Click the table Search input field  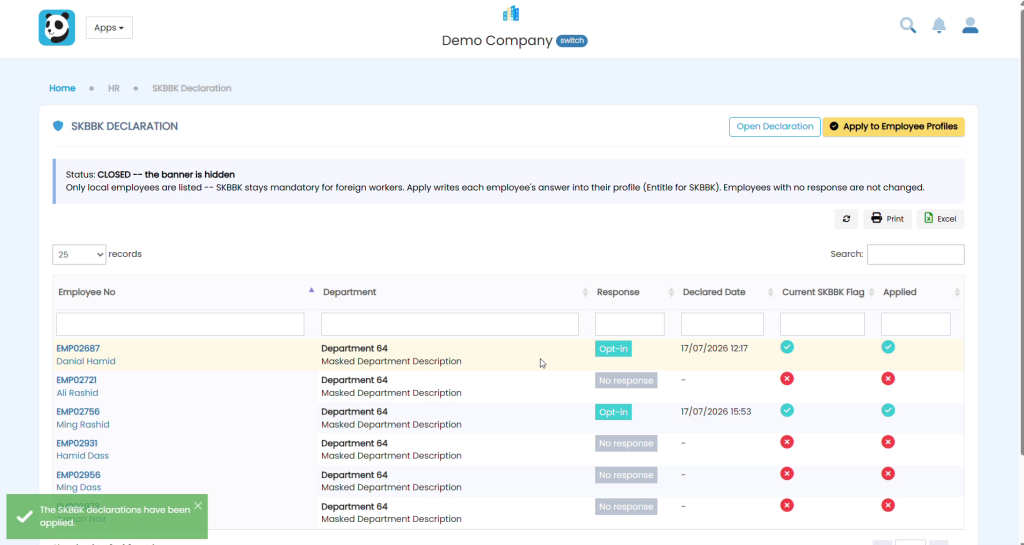coord(916,255)
